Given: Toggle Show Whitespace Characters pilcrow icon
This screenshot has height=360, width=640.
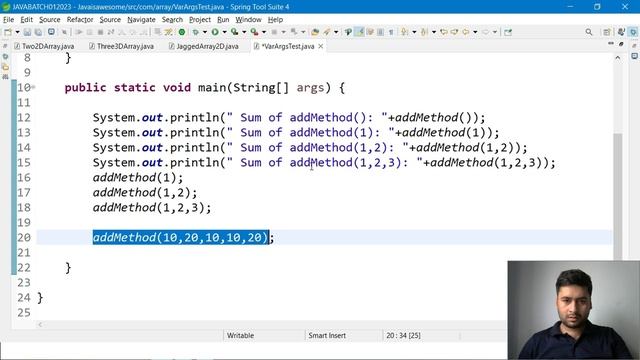Looking at the screenshot, I should [x=391, y=32].
